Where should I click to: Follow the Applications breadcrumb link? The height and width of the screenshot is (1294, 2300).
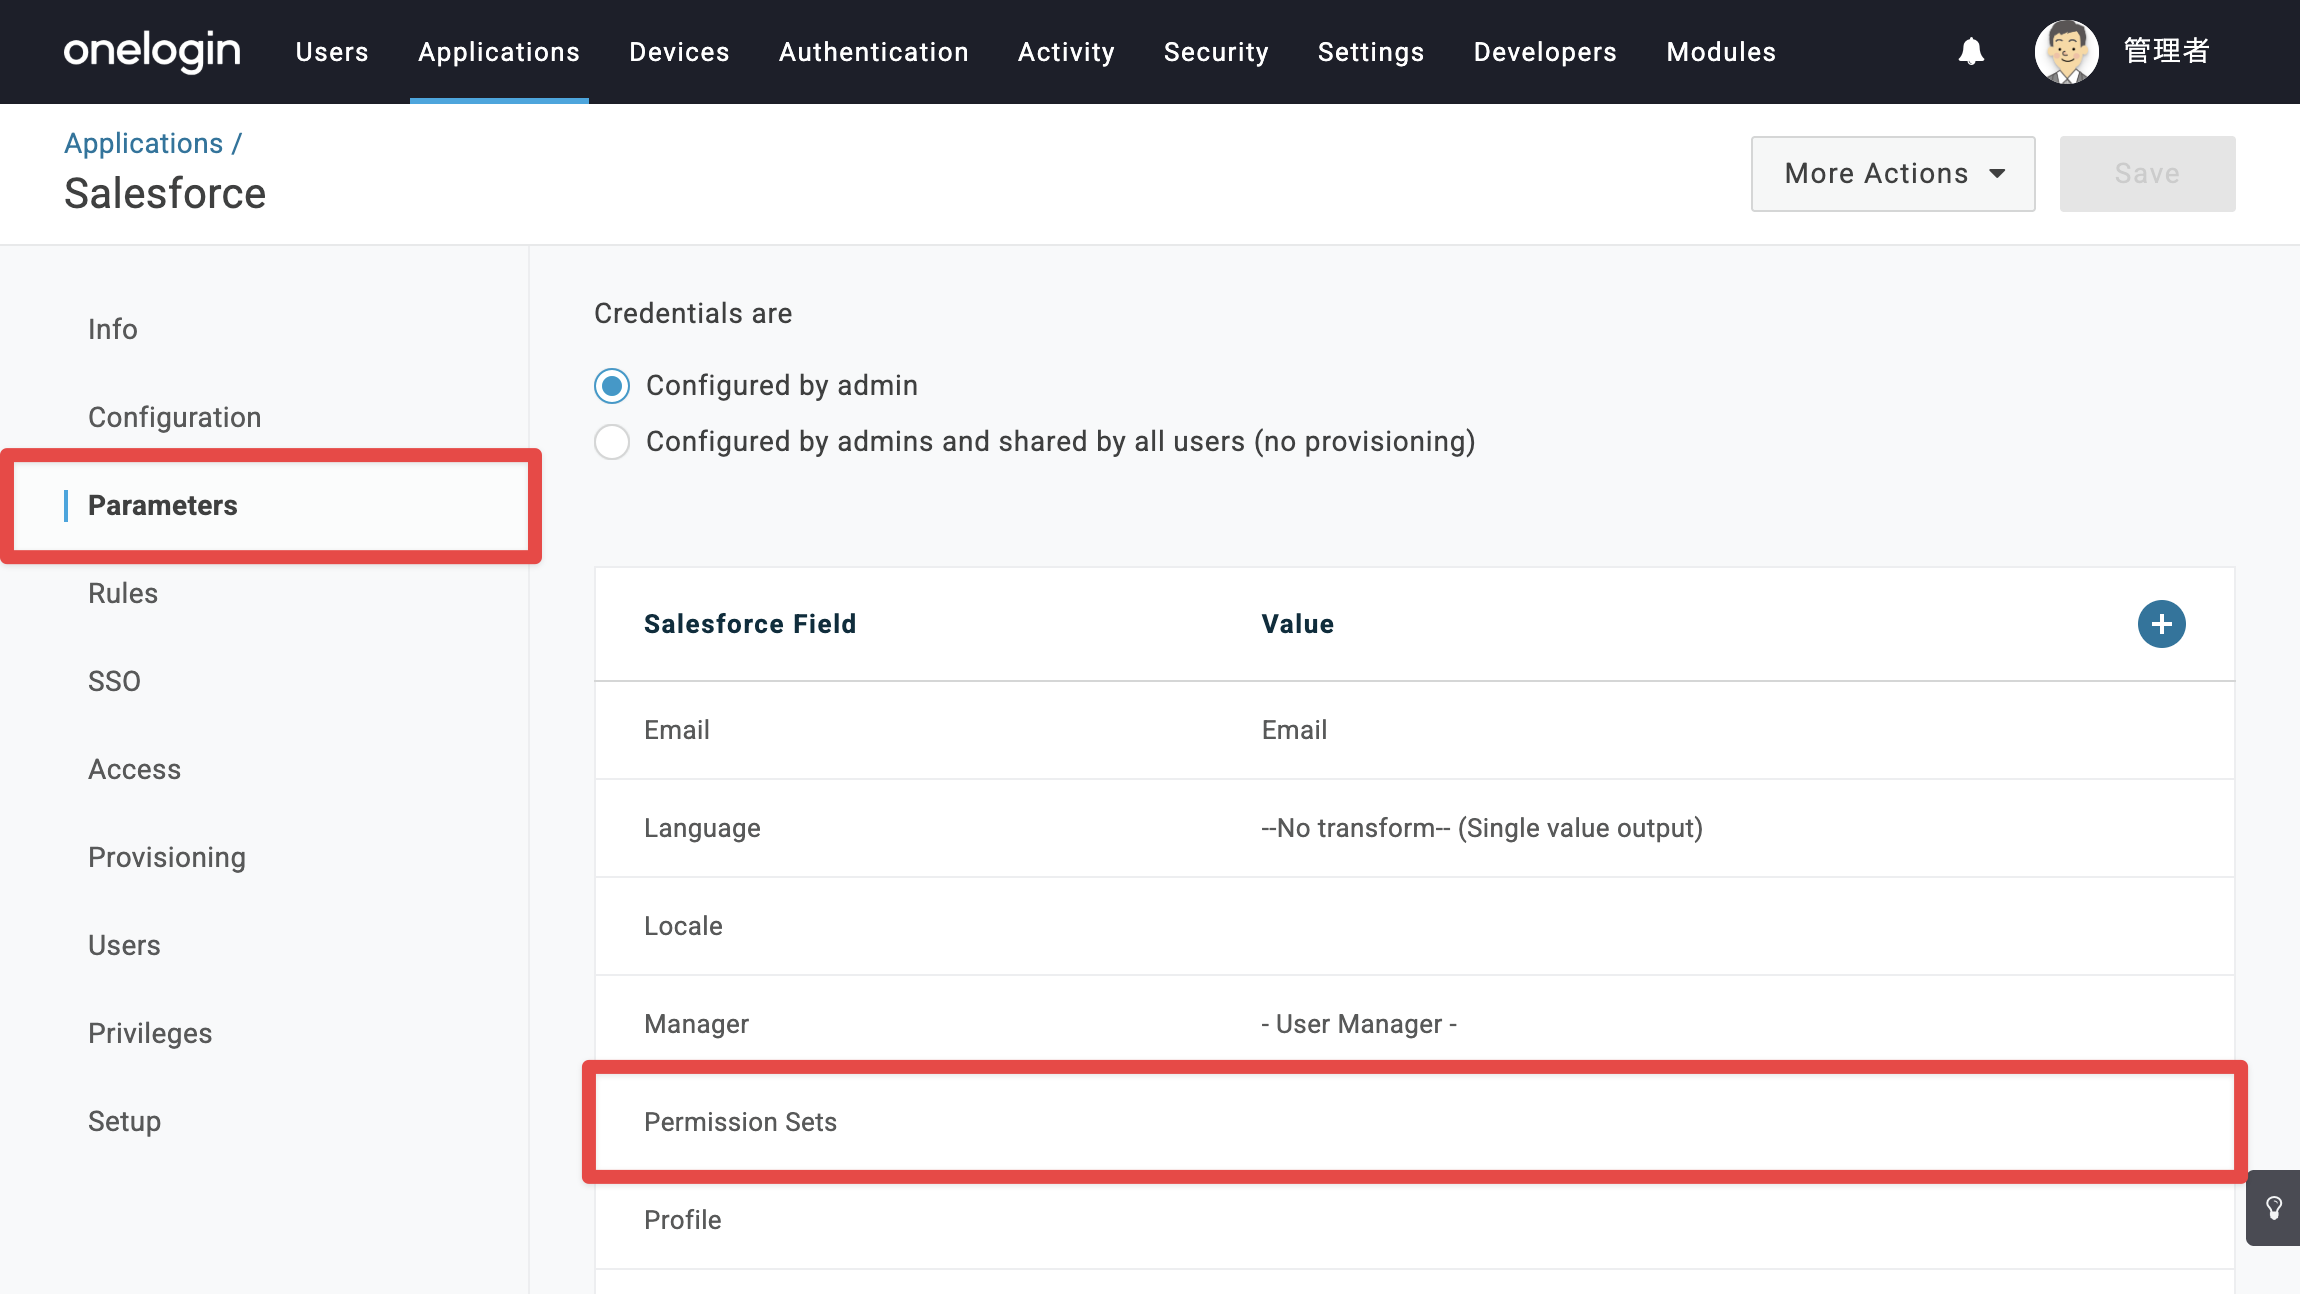tap(144, 143)
